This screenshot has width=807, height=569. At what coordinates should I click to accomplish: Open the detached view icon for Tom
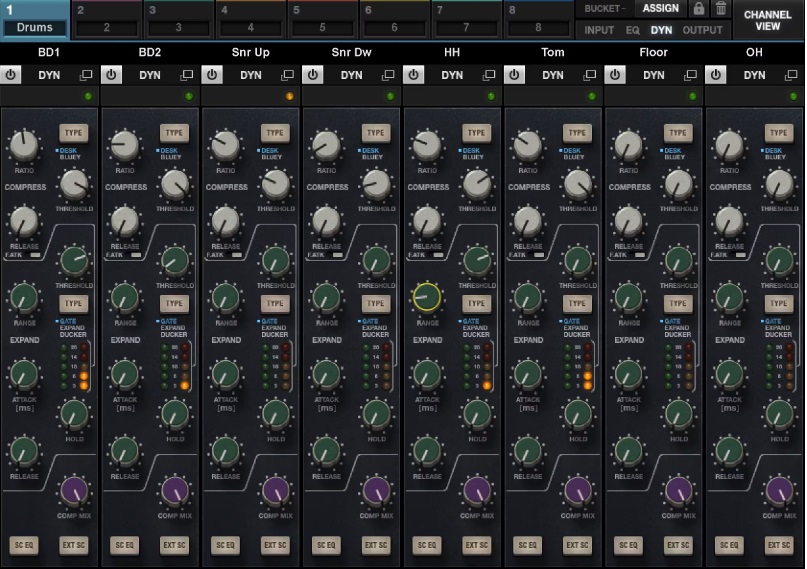click(590, 75)
